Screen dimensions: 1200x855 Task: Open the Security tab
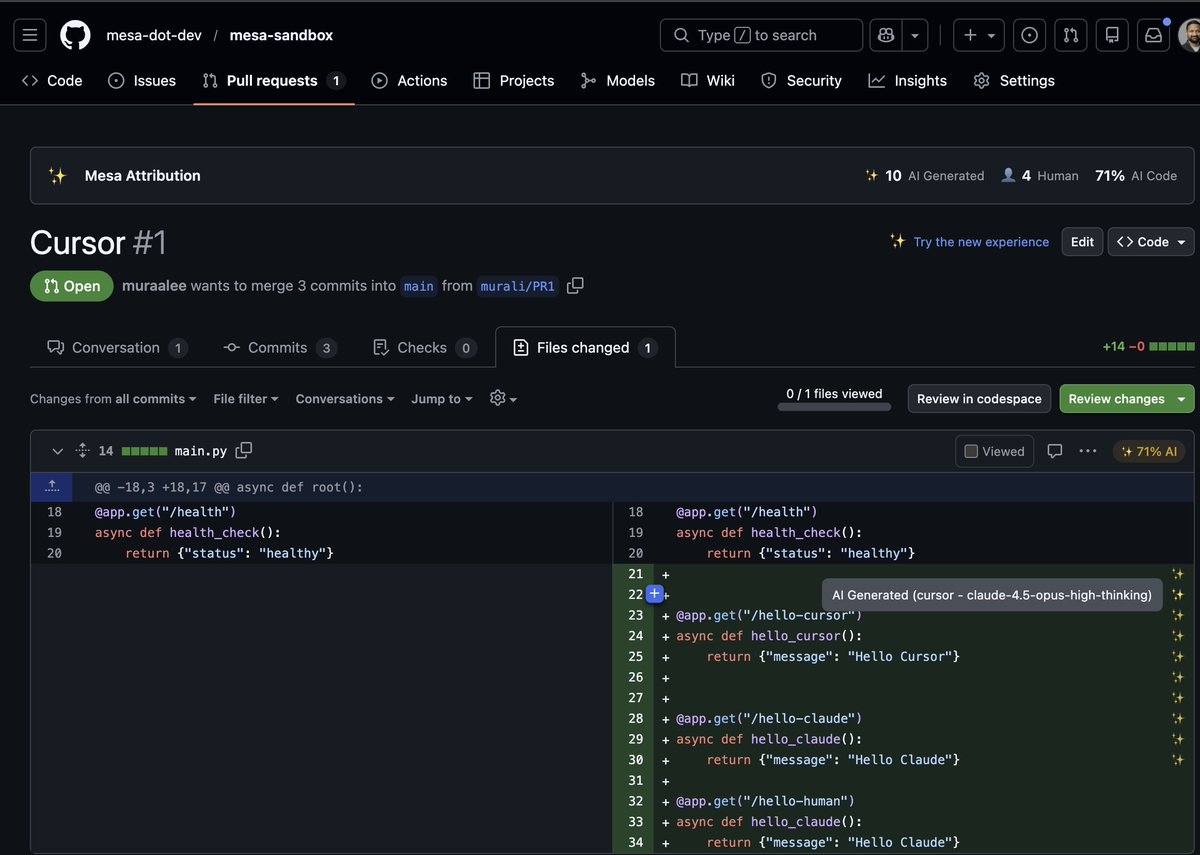[x=802, y=81]
